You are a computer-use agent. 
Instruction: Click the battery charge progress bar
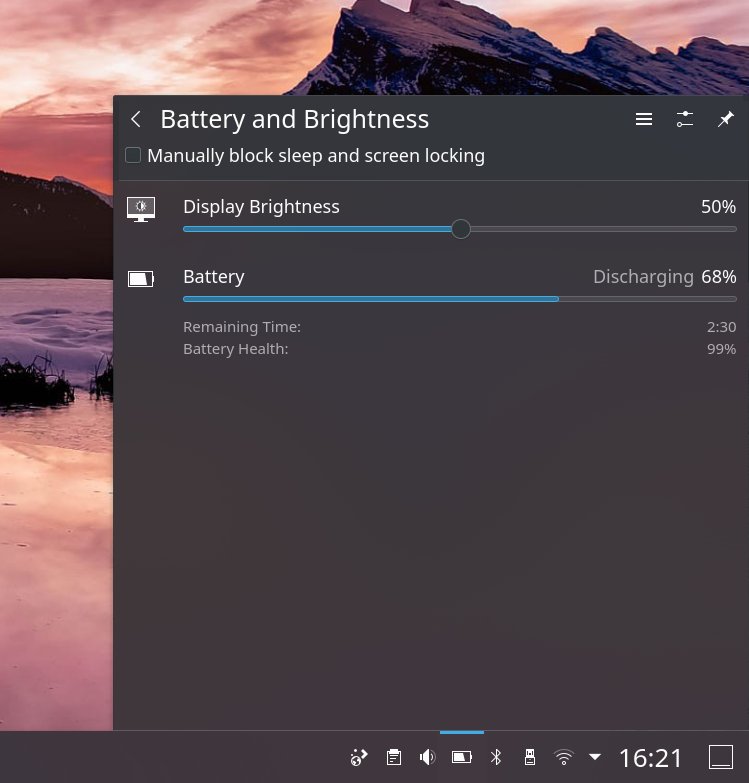click(x=459, y=299)
